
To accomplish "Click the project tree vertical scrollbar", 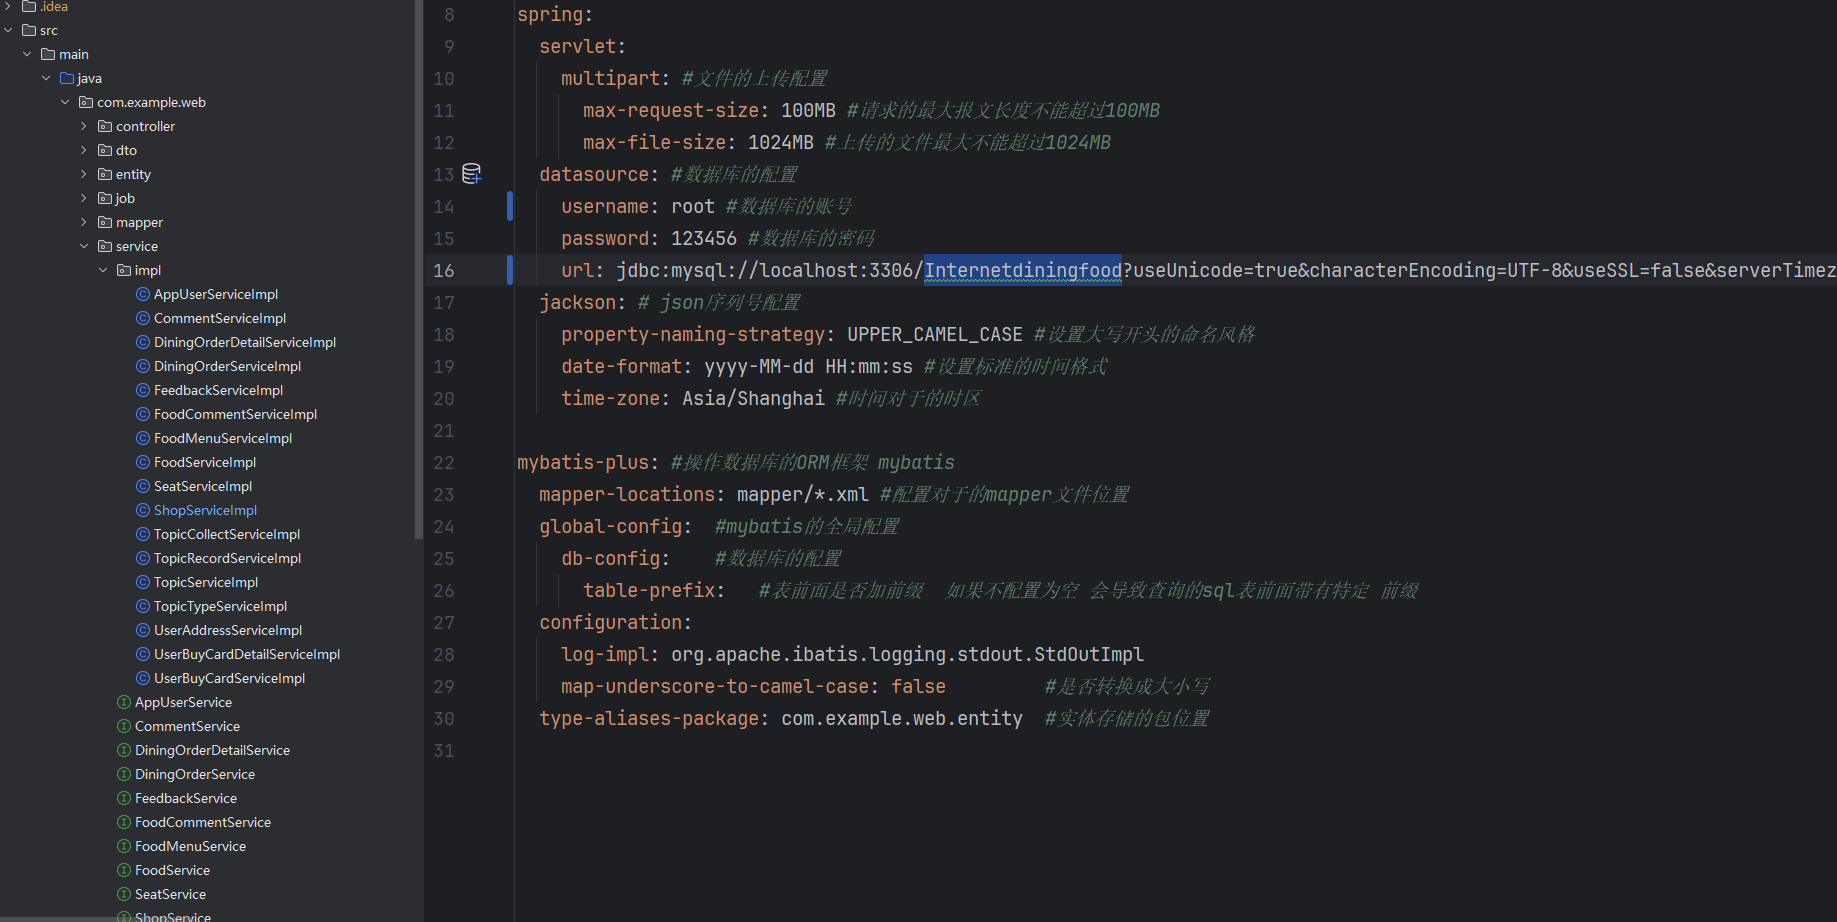I will coord(418,270).
